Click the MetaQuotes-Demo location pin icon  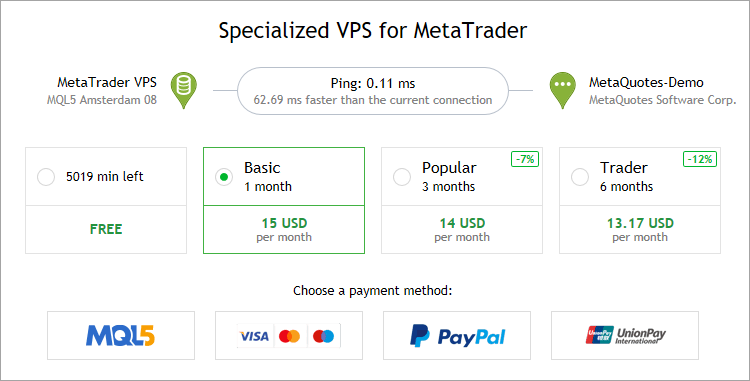(x=562, y=90)
